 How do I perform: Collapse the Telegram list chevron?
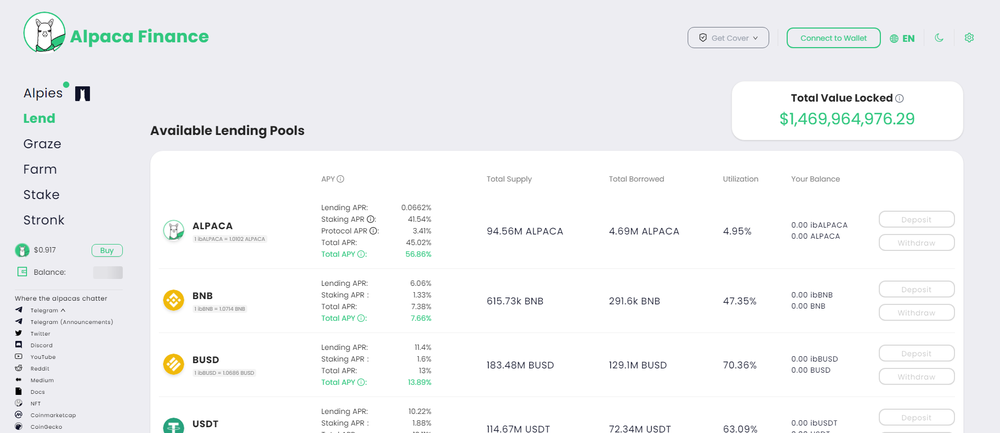coord(62,311)
